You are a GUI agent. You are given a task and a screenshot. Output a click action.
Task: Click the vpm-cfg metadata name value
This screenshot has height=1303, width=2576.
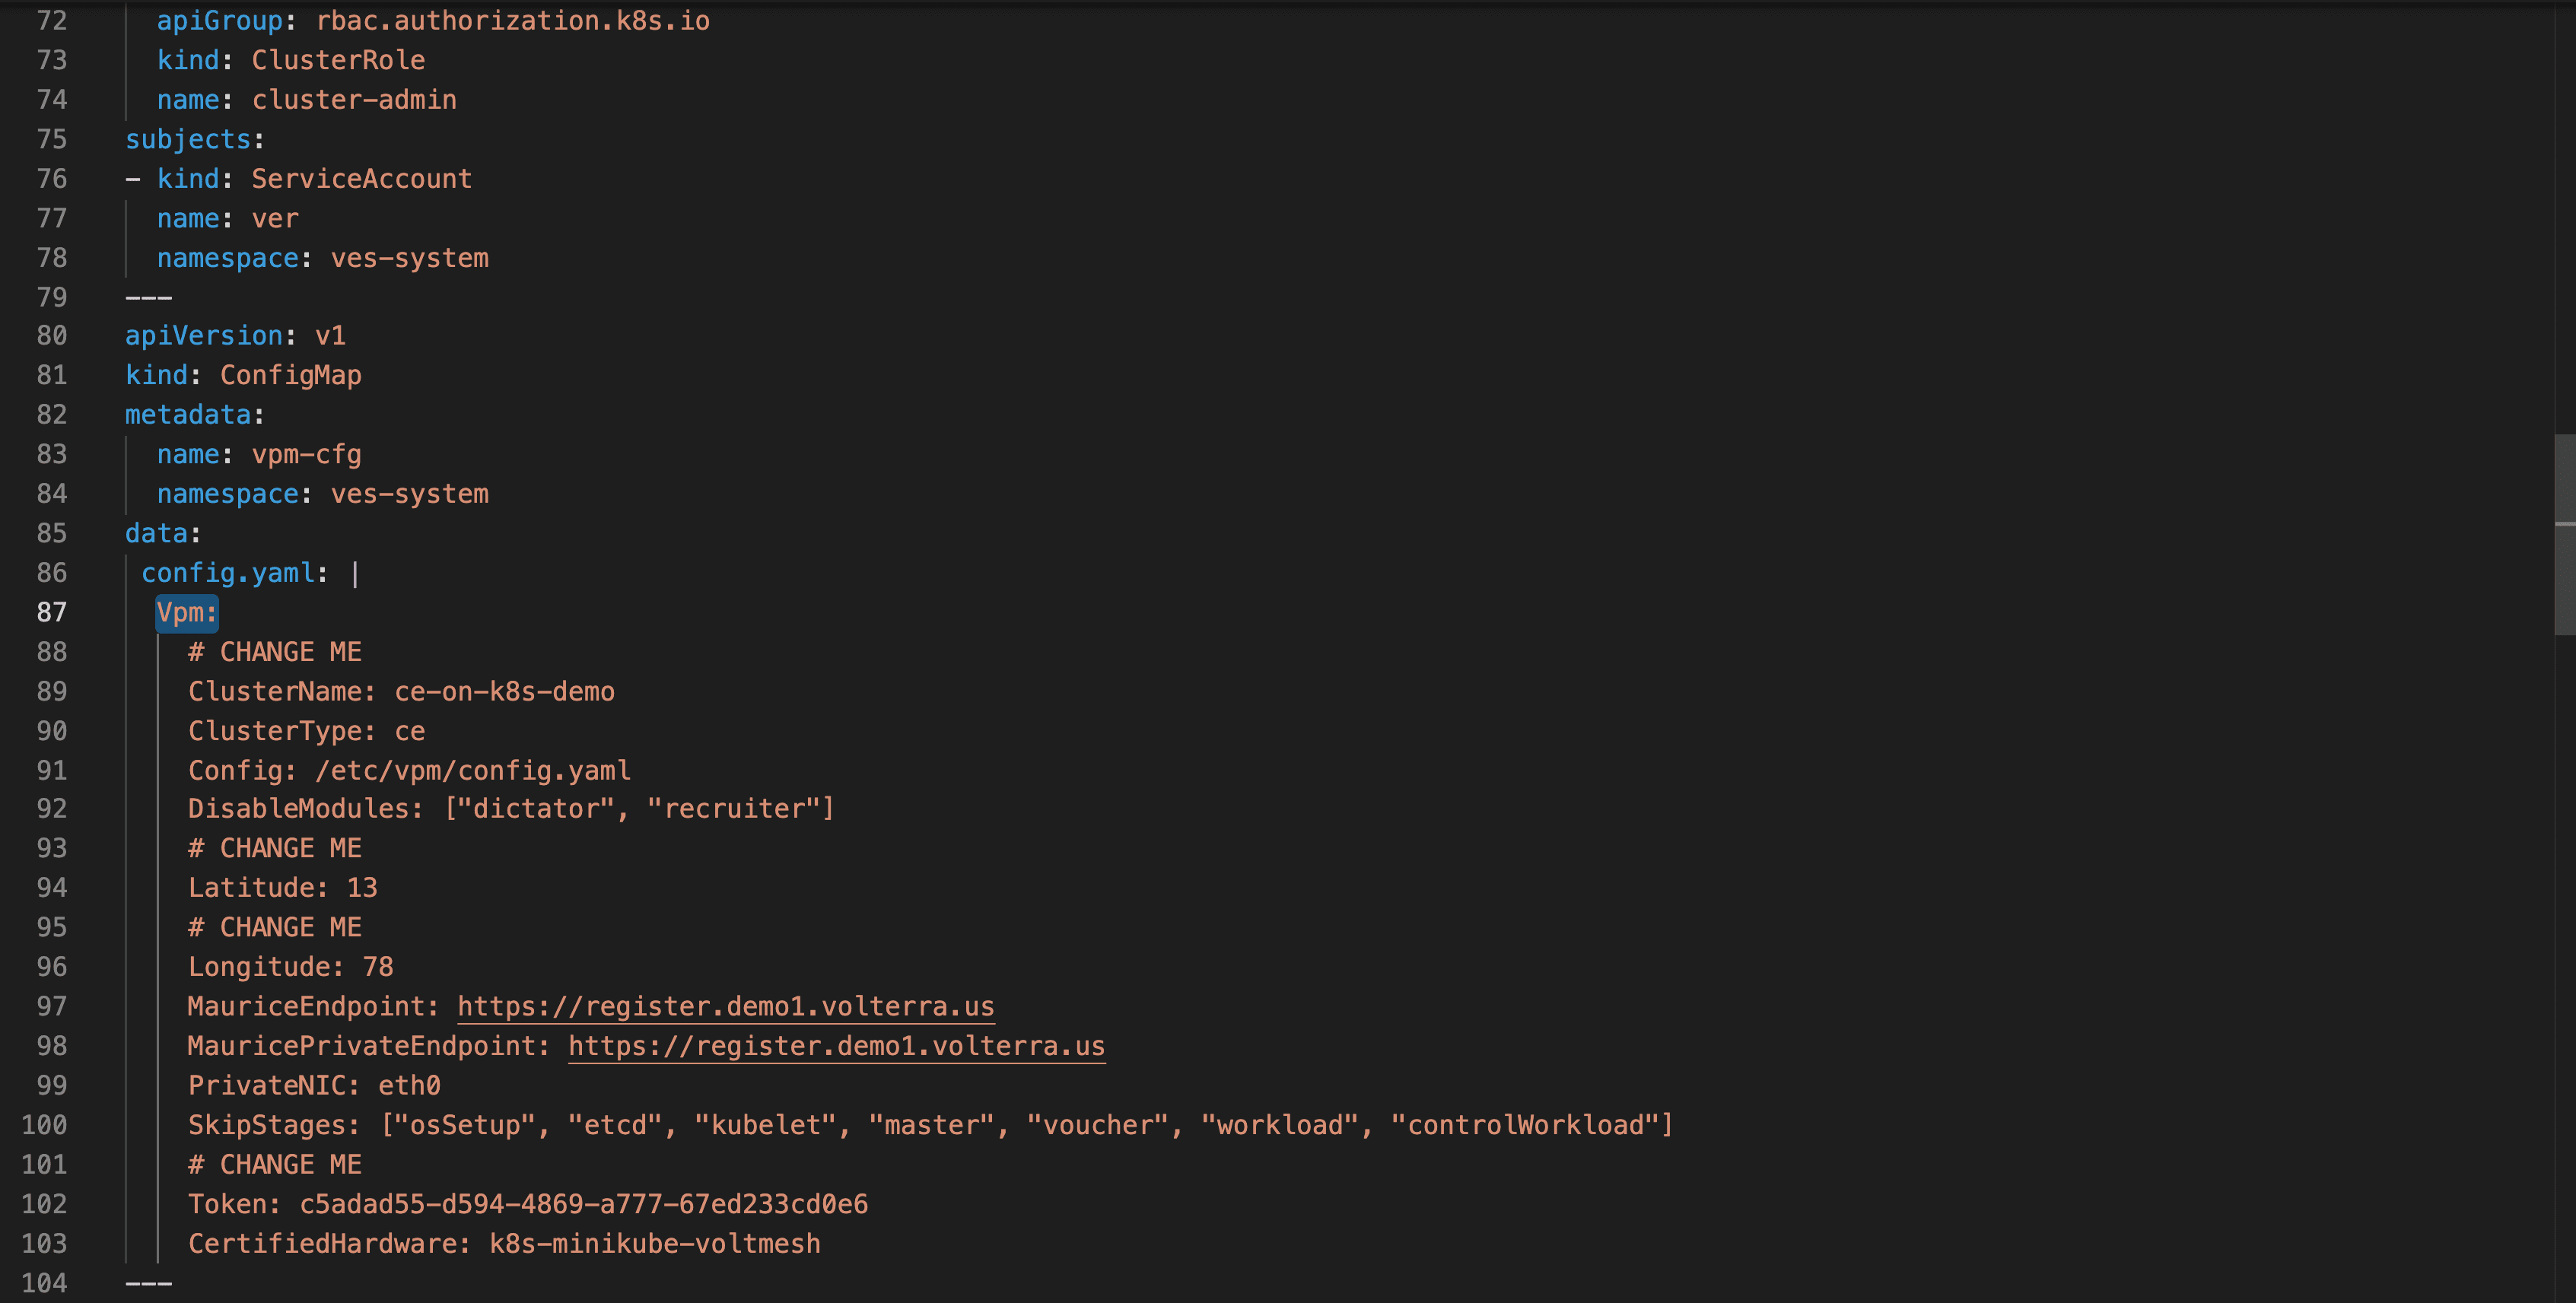(306, 455)
